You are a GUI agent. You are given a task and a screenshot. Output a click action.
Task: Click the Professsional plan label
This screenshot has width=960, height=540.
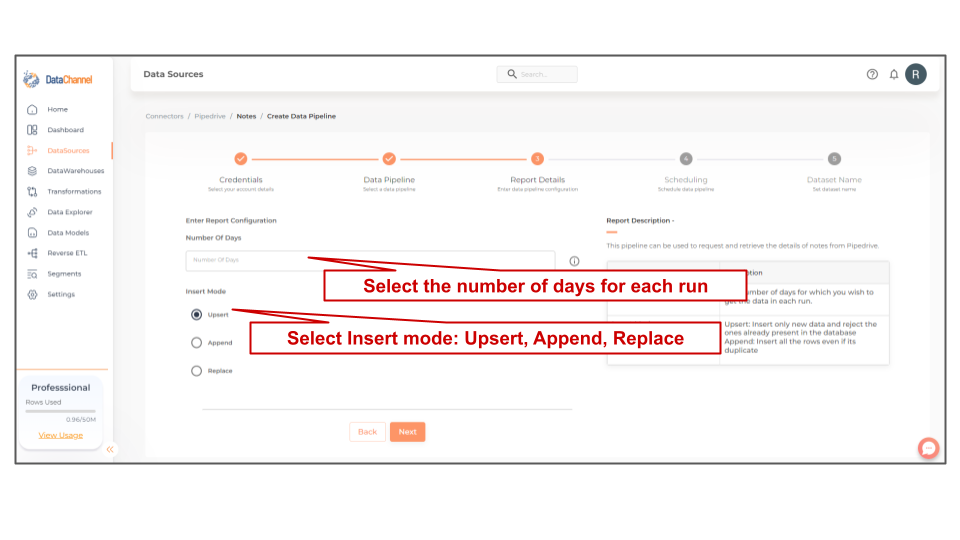pyautogui.click(x=61, y=388)
